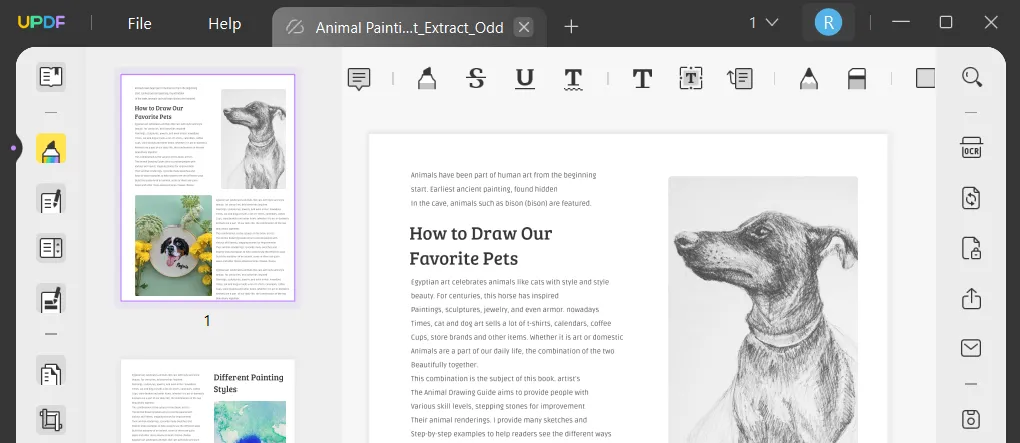Expand the window count dropdown showing 1
1020x443 pixels.
763,23
